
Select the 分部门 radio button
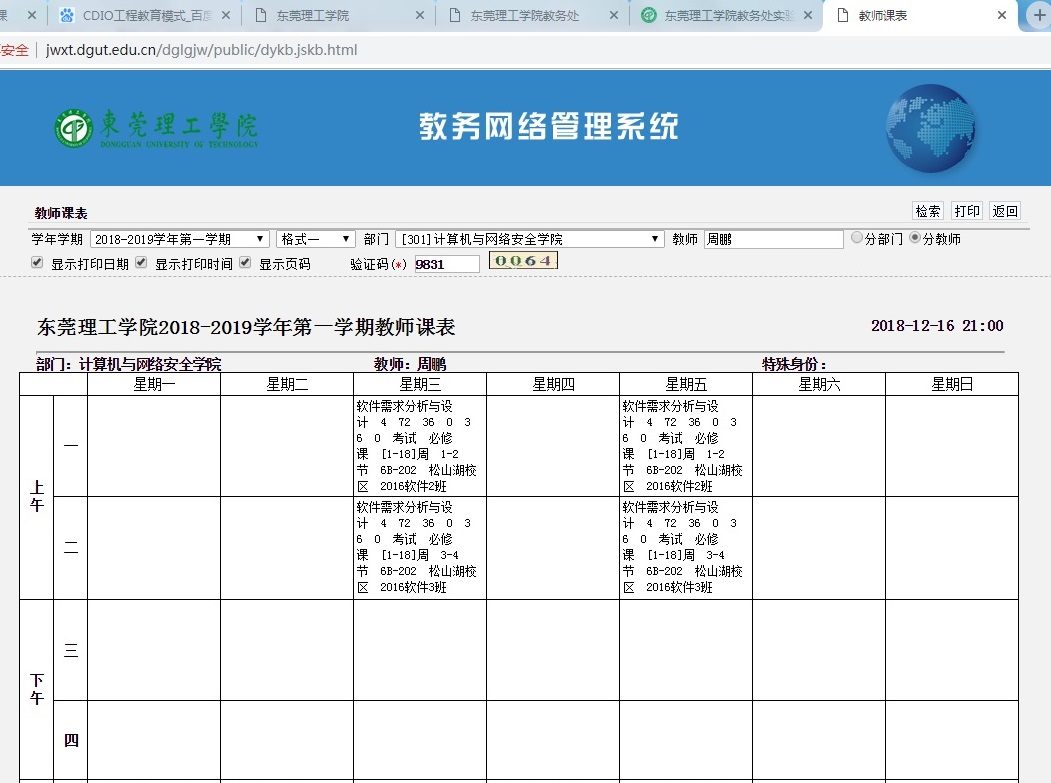click(857, 237)
